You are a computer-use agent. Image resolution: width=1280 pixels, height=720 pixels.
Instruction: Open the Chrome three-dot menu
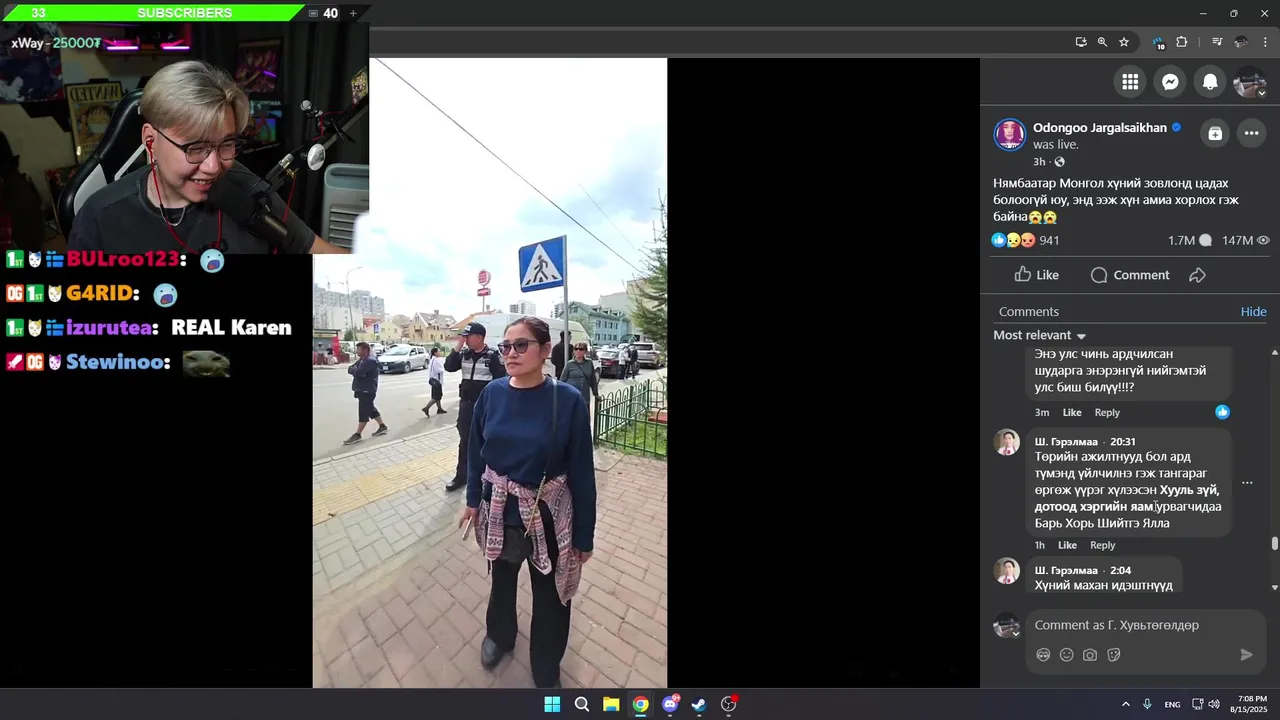(1263, 42)
